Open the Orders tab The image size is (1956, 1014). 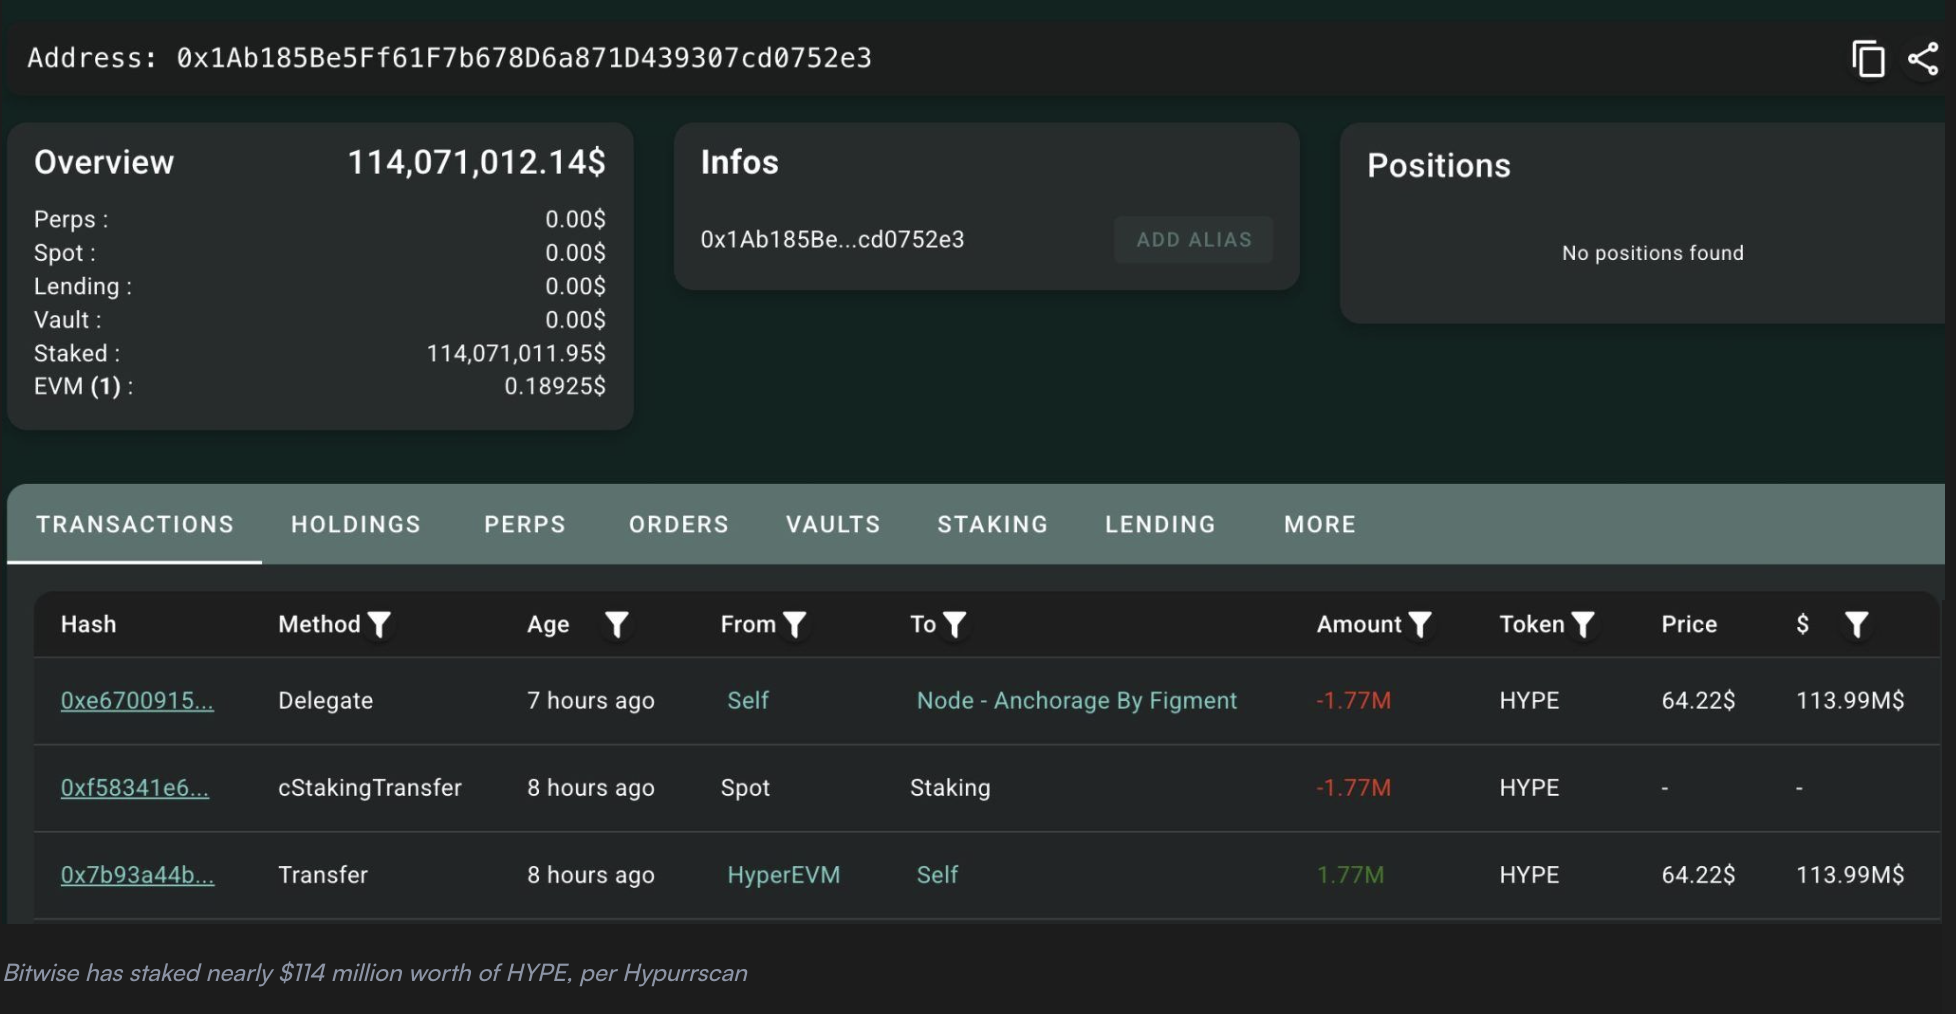679,524
